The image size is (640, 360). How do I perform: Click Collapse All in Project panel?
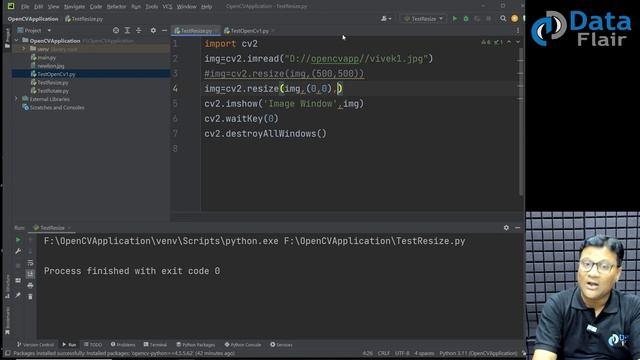coord(139,31)
